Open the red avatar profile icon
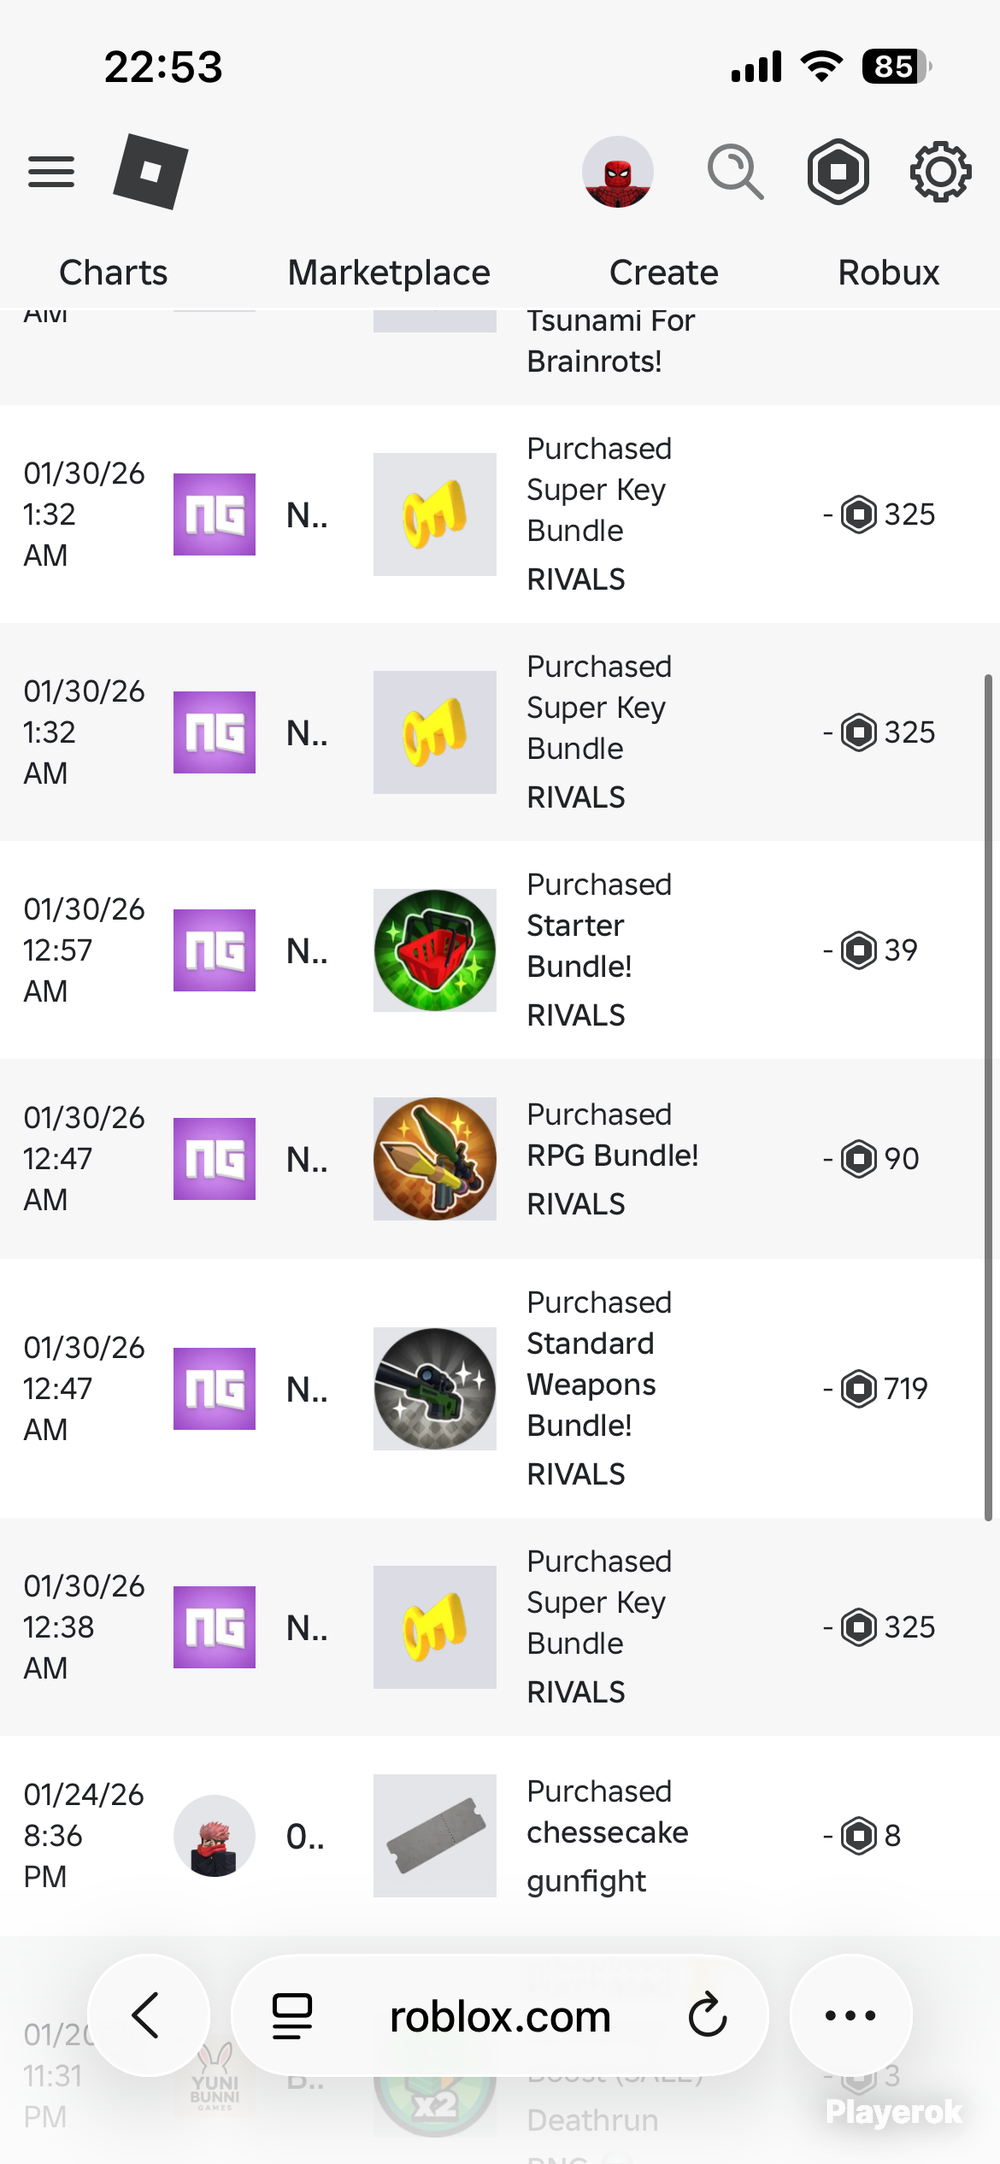The width and height of the screenshot is (1000, 2164). [x=618, y=172]
